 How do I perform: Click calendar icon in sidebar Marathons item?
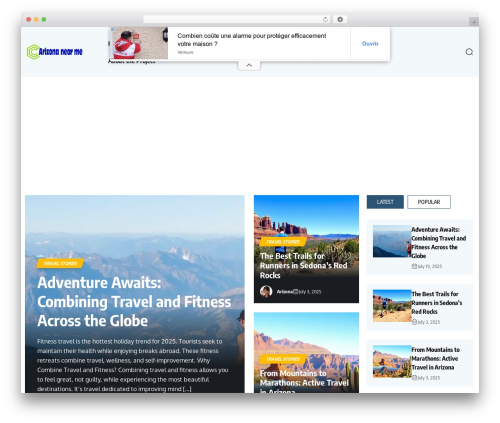pos(414,378)
